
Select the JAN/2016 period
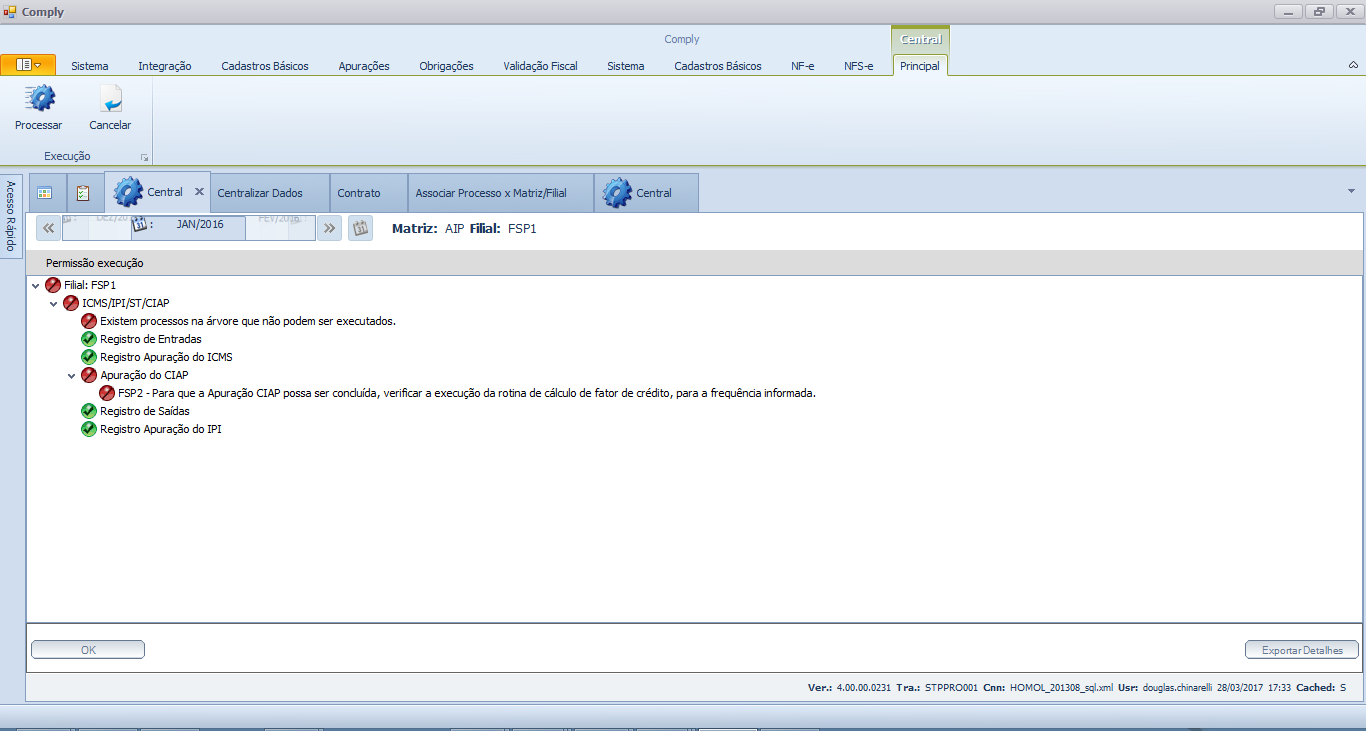point(190,226)
